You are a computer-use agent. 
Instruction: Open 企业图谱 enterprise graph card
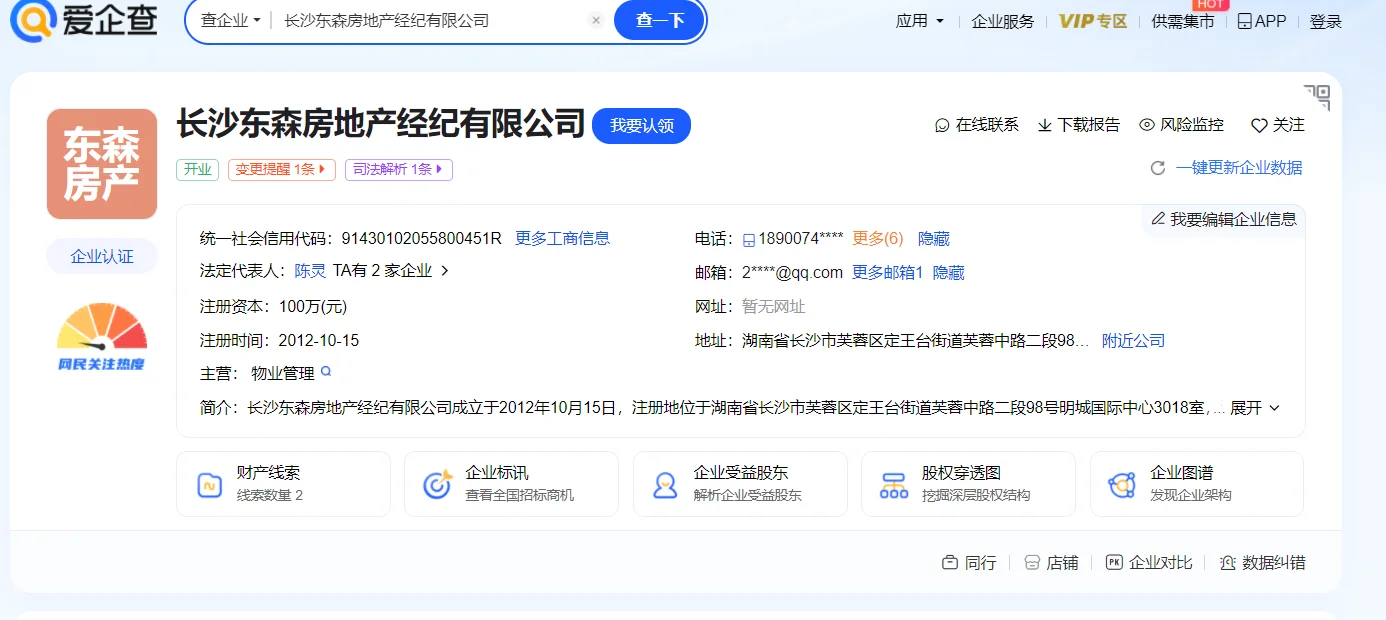(x=1196, y=484)
